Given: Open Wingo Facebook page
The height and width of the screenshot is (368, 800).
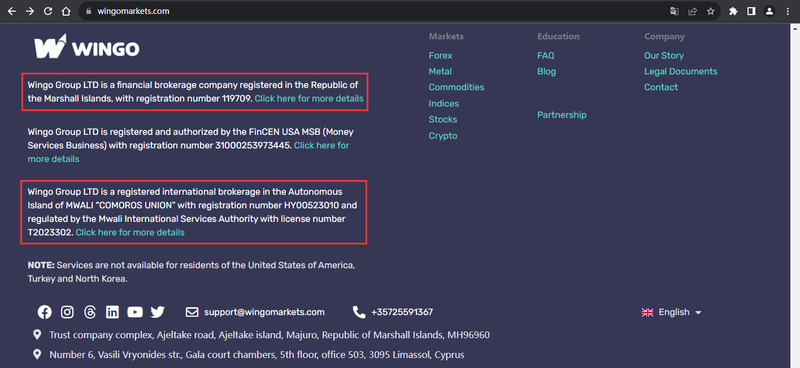Looking at the screenshot, I should coord(44,312).
